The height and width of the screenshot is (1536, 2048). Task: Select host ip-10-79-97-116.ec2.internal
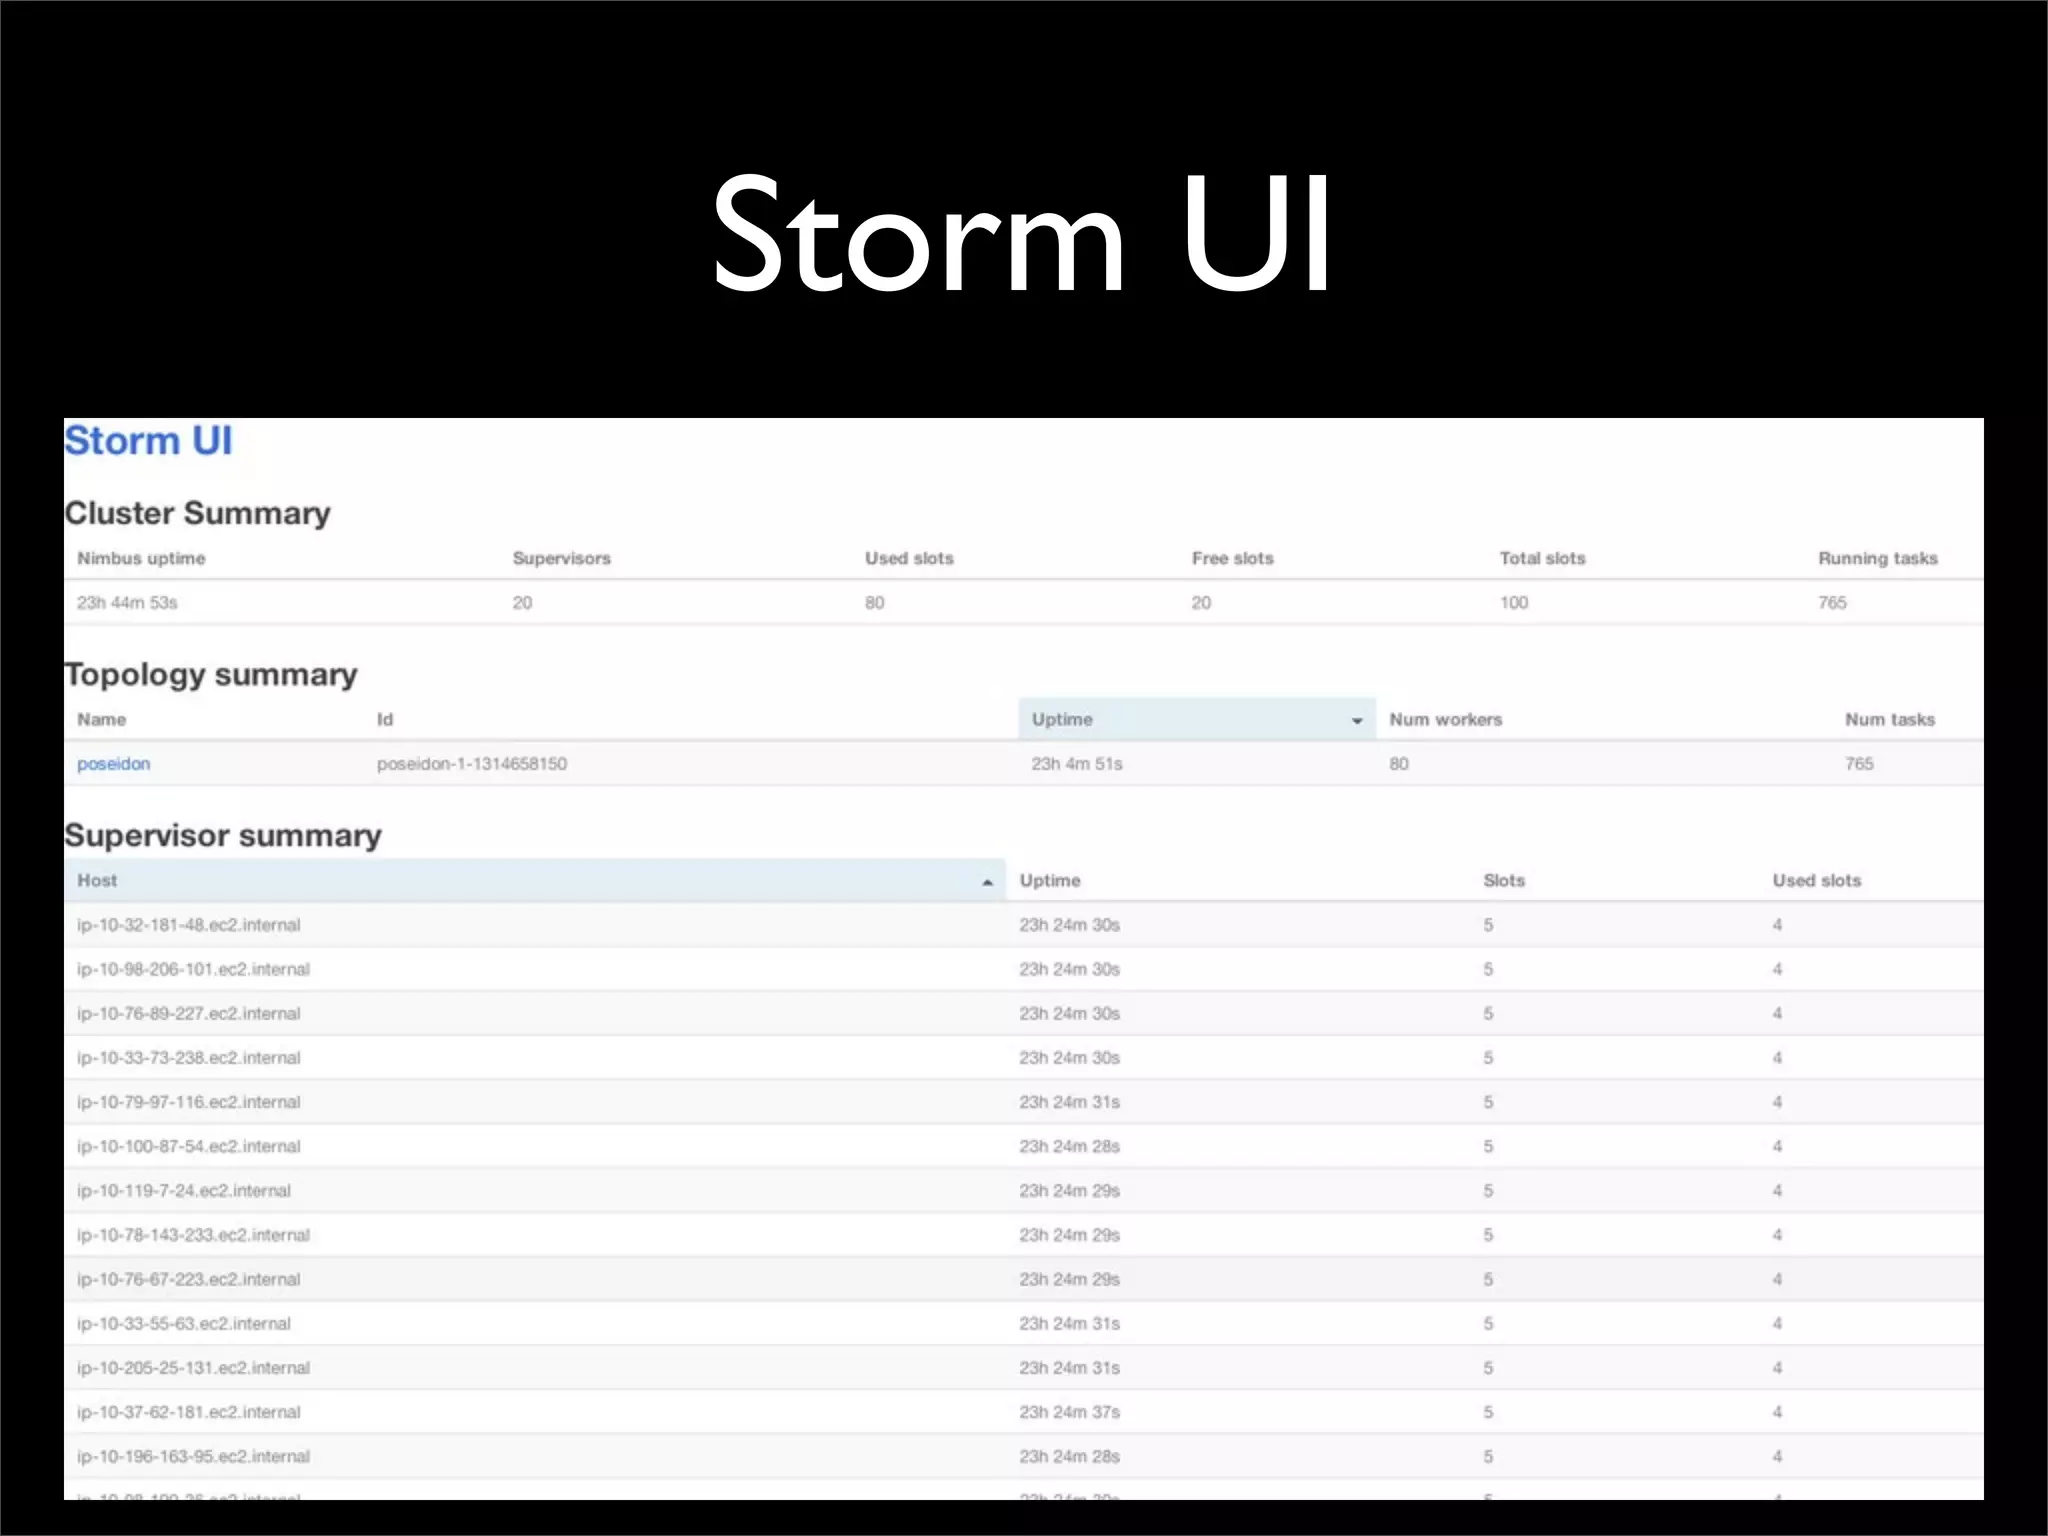click(188, 1102)
